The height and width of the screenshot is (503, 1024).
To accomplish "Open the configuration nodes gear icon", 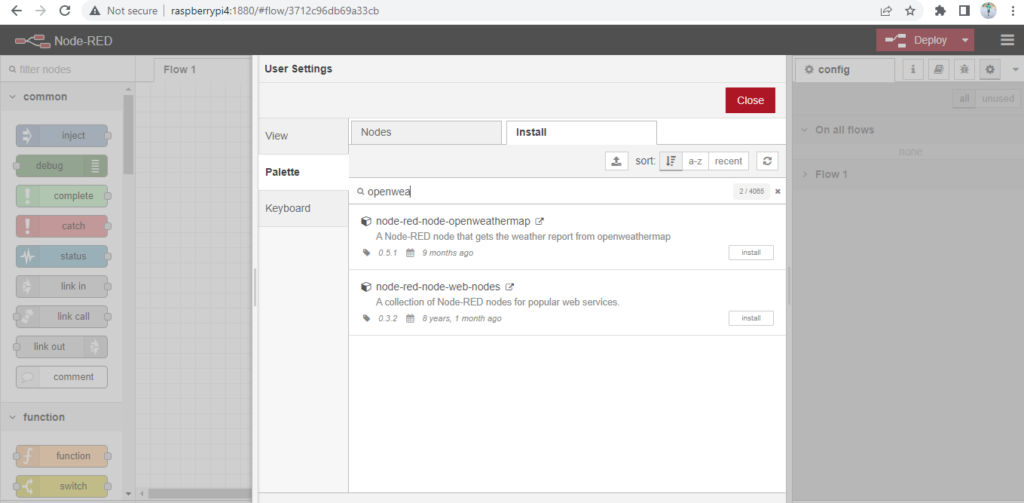I will (990, 69).
